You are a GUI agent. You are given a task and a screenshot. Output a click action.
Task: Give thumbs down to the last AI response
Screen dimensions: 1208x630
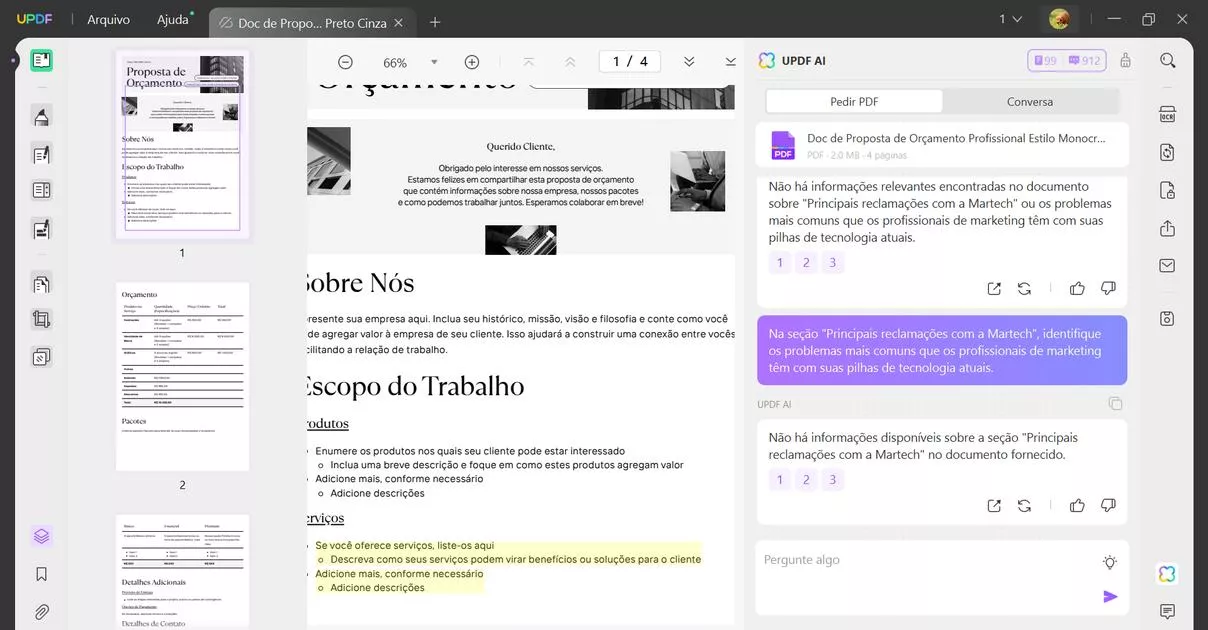(x=1108, y=505)
